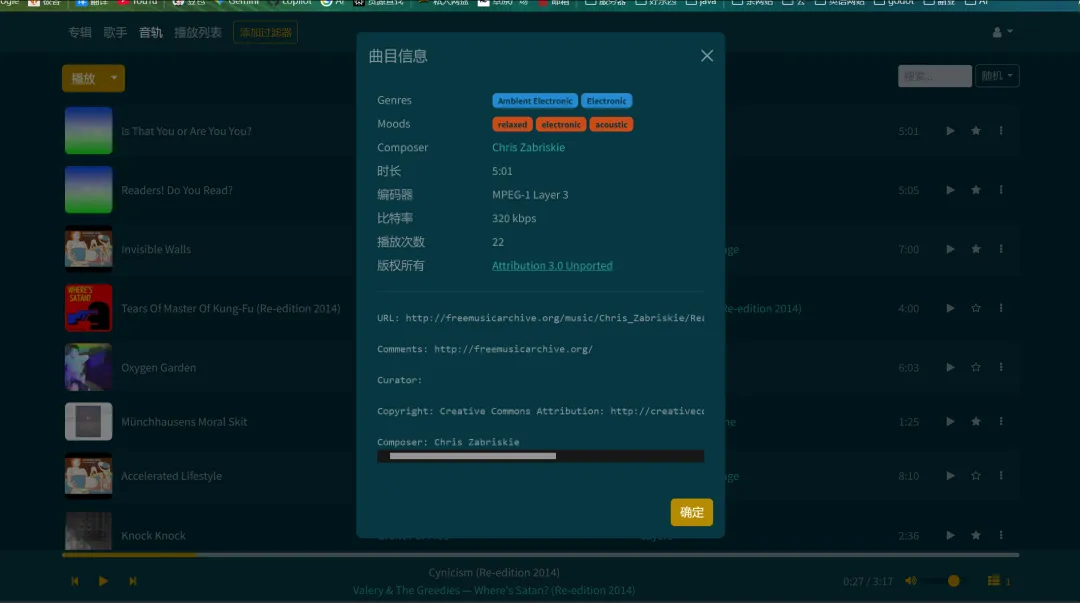Seek on the playback progress bar
Viewport: 1080px width, 603px height.
coord(540,554)
